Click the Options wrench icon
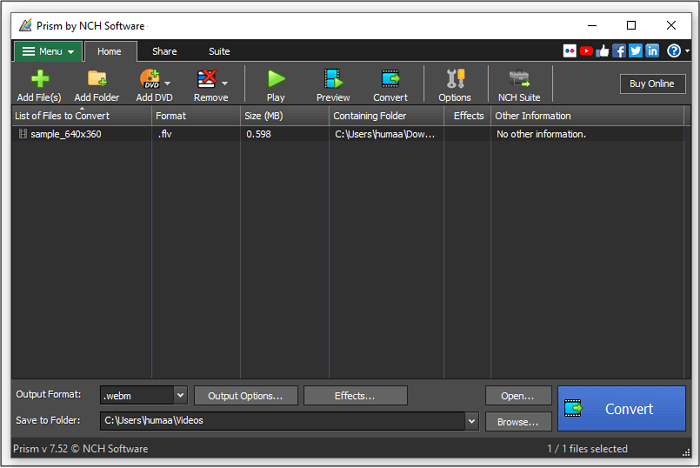The image size is (700, 468). [x=454, y=80]
